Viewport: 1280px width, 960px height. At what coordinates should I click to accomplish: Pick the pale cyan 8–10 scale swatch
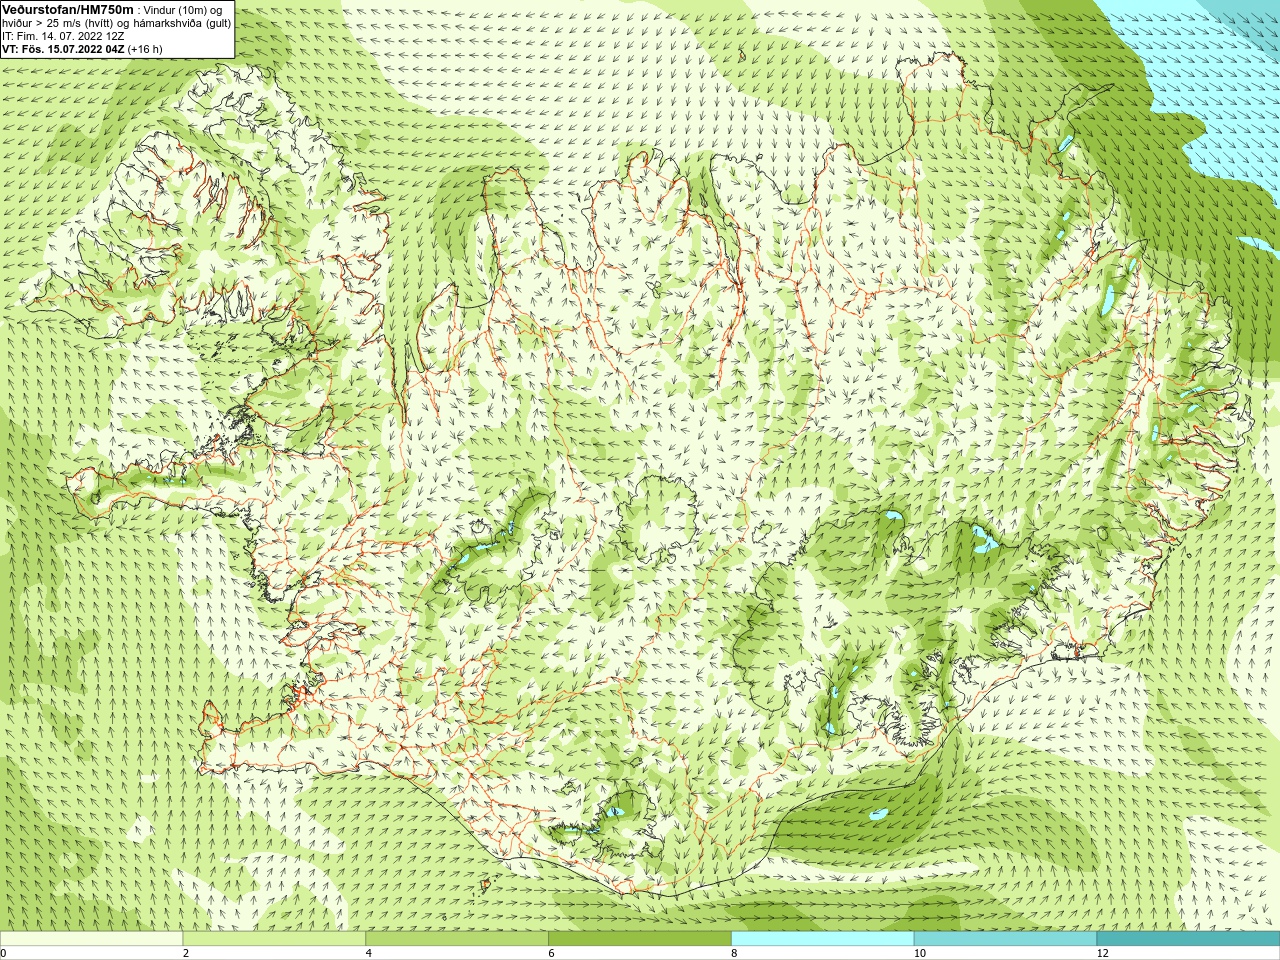(x=823, y=938)
